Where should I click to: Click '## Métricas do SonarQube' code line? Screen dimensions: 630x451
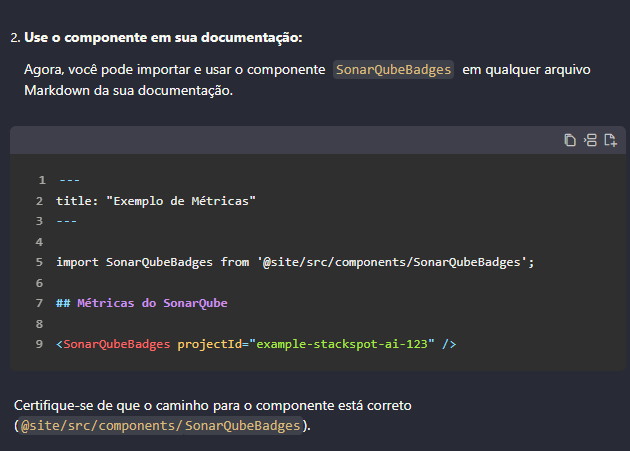click(x=141, y=303)
